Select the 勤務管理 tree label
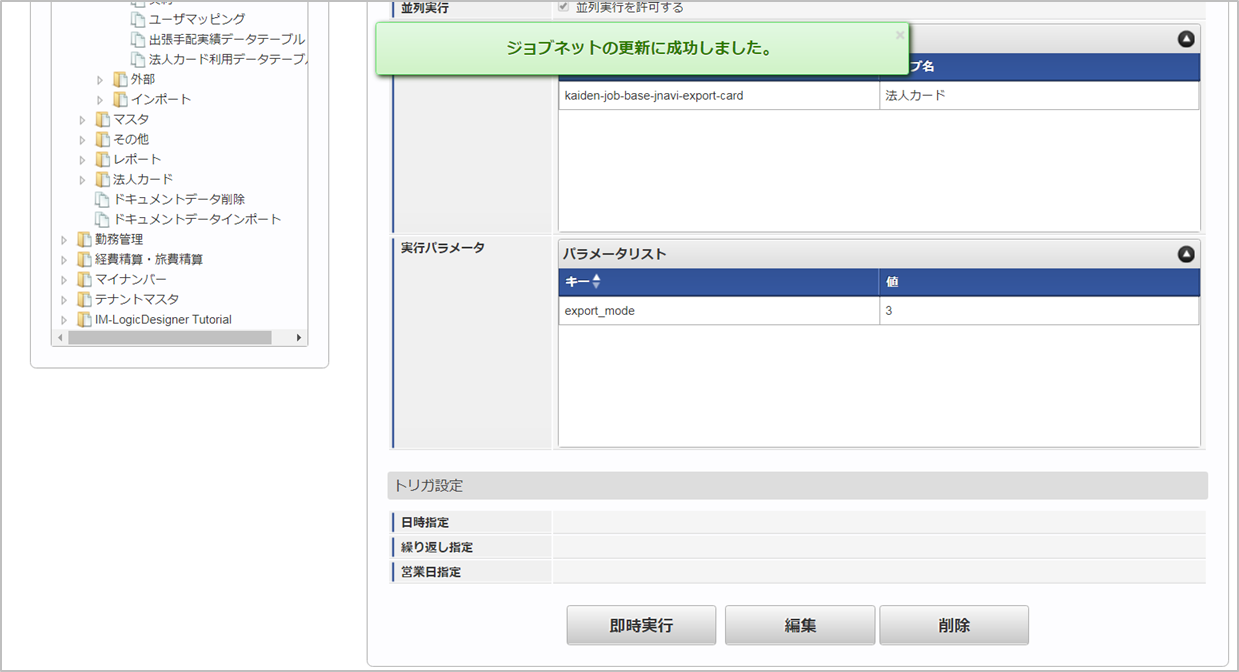The width and height of the screenshot is (1239, 672). coord(119,239)
